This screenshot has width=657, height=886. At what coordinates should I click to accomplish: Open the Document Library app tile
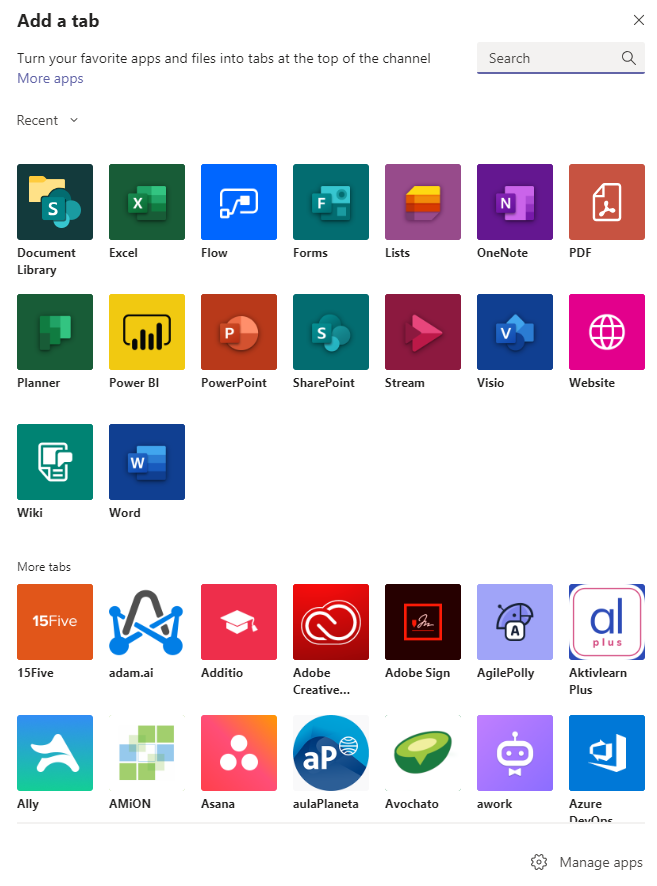(x=55, y=202)
